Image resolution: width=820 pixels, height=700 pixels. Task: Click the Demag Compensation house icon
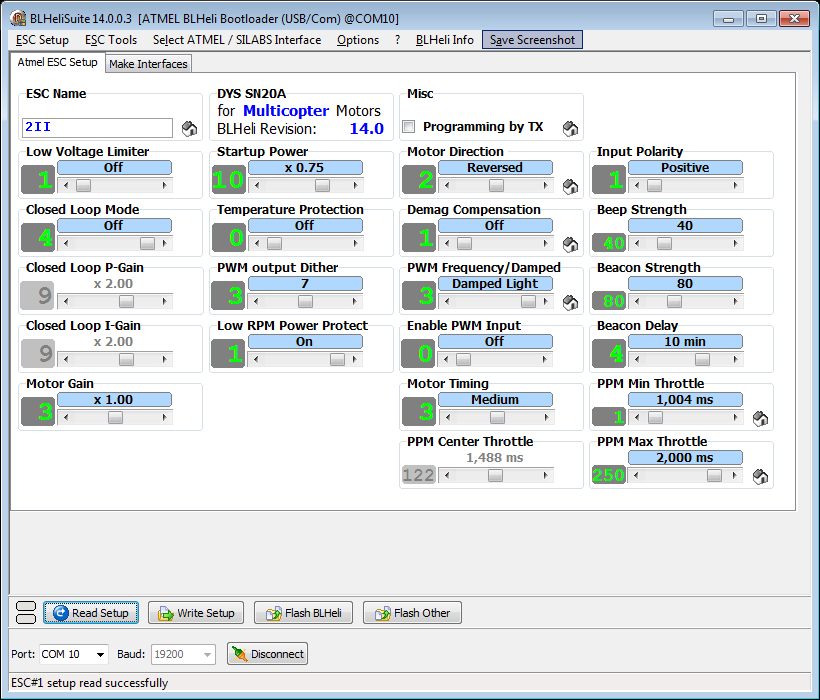click(570, 244)
